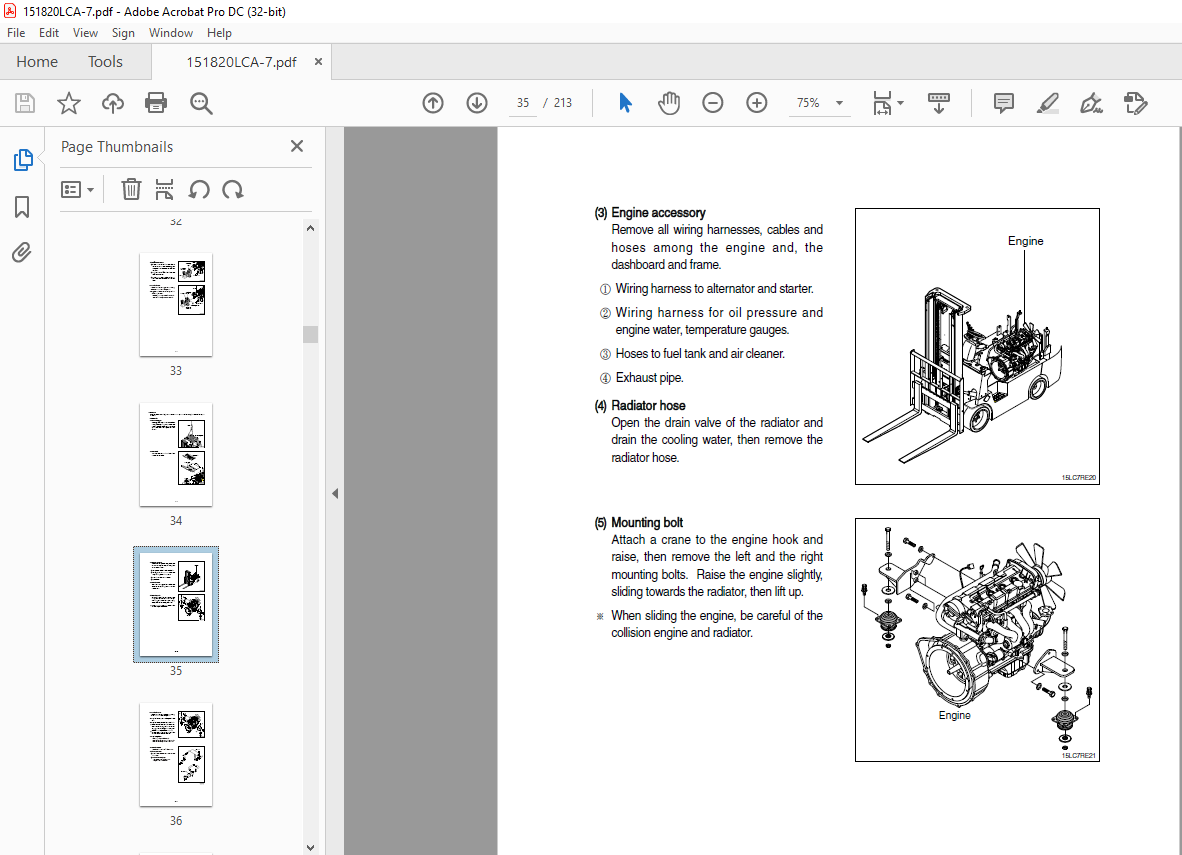This screenshot has height=855, width=1182.
Task: Click the thumbnail scrollbar up arrow
Action: 311,228
